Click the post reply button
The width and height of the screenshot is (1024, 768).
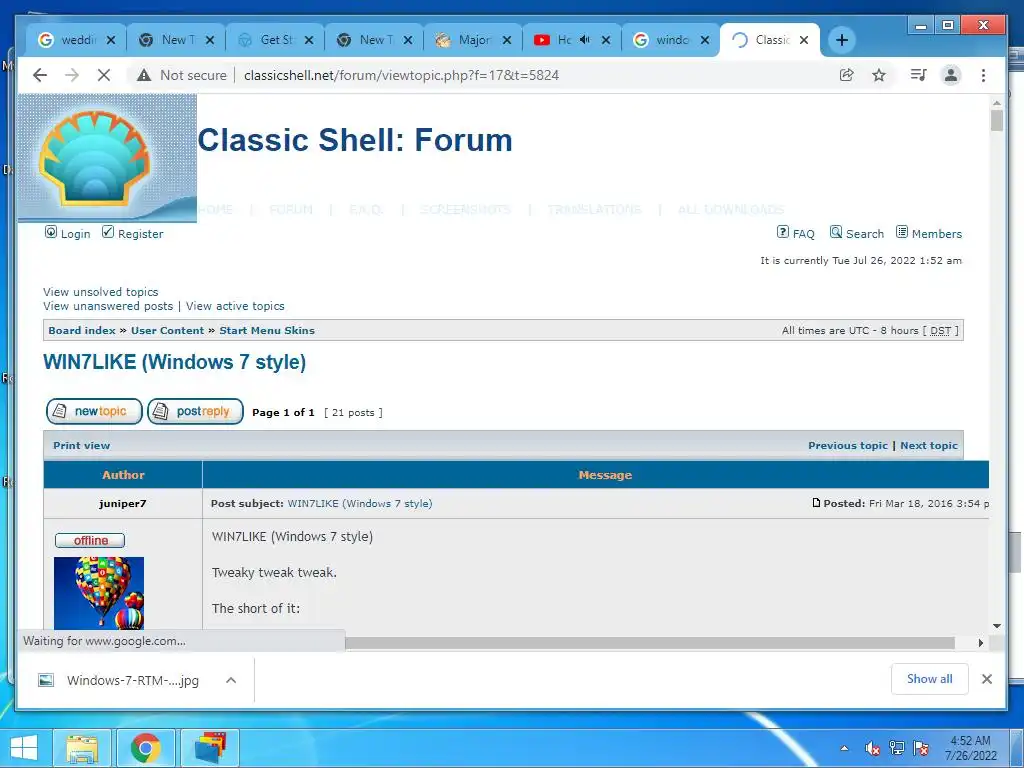(x=195, y=411)
